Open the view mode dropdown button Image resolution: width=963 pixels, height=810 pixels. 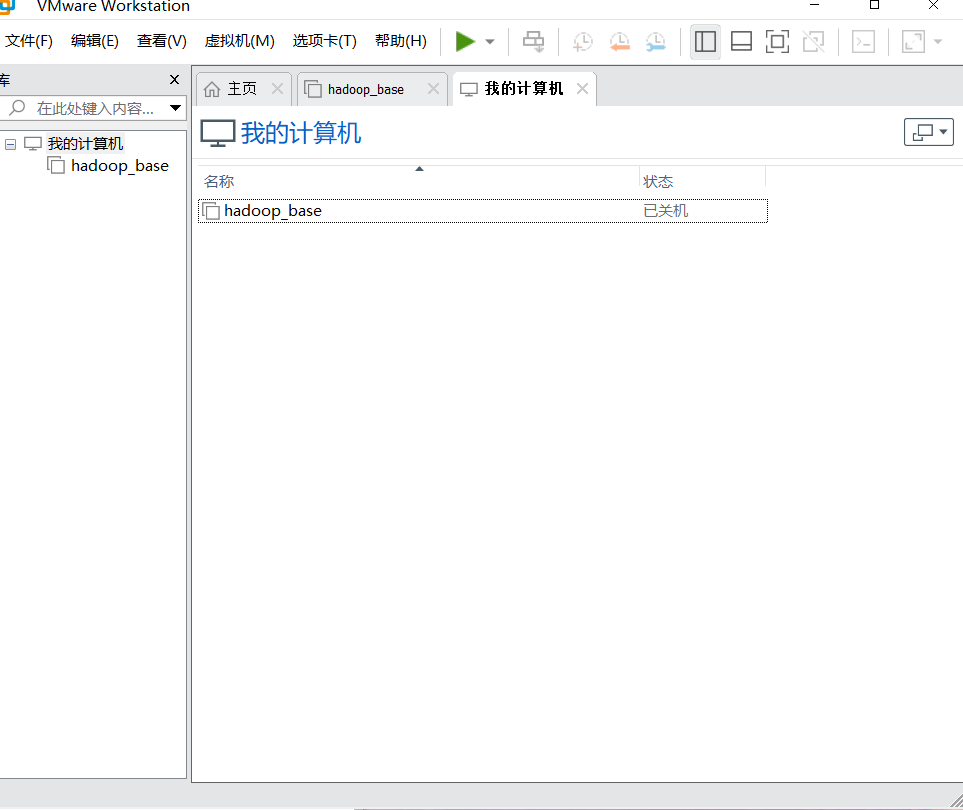point(929,132)
